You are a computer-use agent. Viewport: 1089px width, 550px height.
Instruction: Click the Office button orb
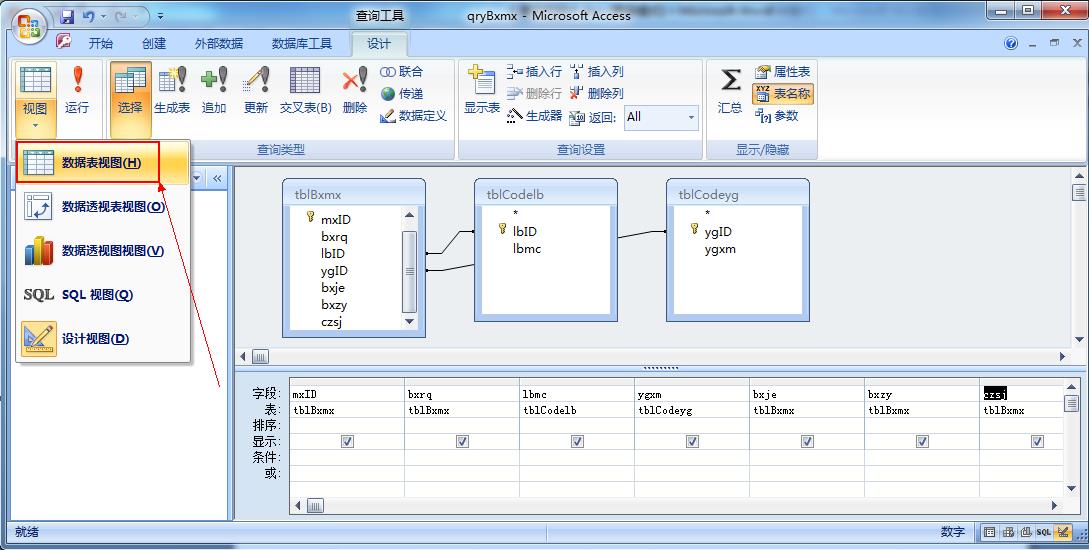28,27
